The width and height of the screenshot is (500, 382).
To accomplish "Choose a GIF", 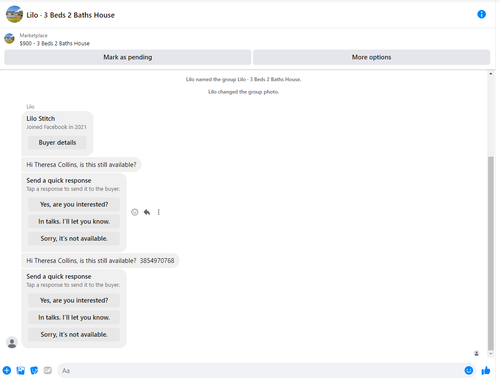I will tap(48, 370).
